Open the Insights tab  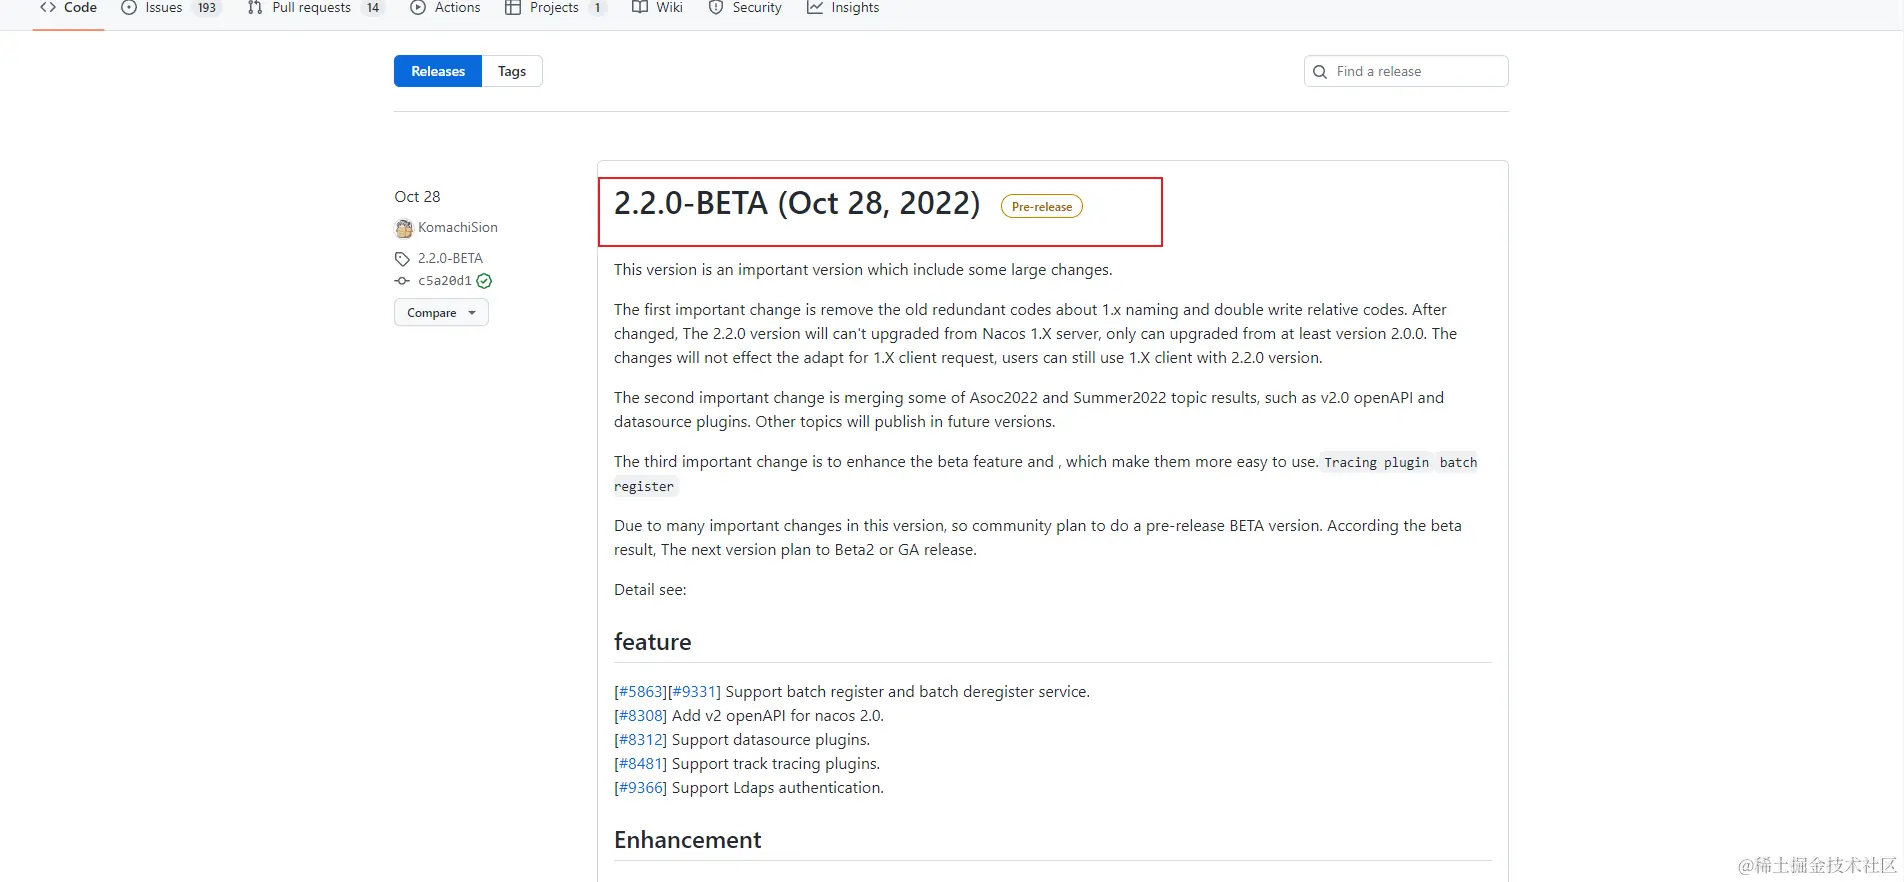point(843,8)
